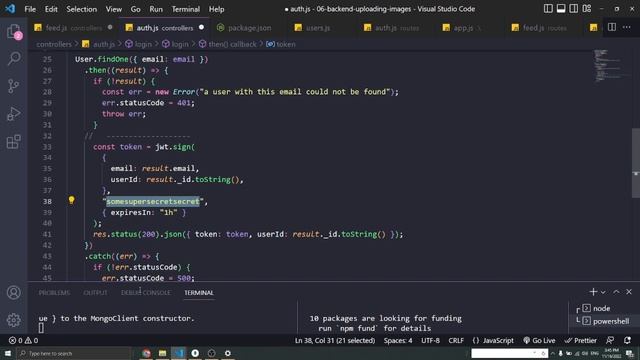The height and width of the screenshot is (360, 640).
Task: Open Windows Start menu
Action: point(7,353)
